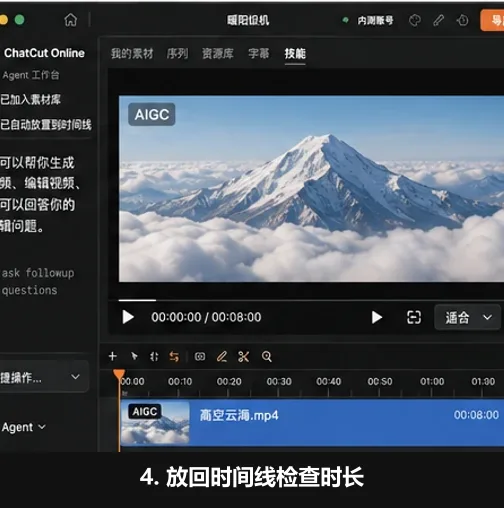
Task: Click the link clips icon
Action: pos(200,357)
